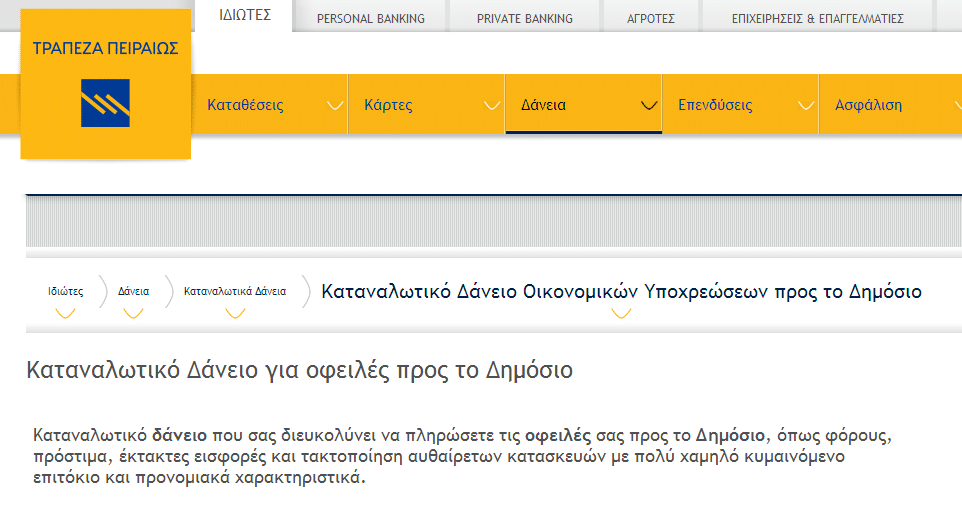Click the bold word δάνειο in paragraph
This screenshot has width=962, height=513.
coord(180,436)
